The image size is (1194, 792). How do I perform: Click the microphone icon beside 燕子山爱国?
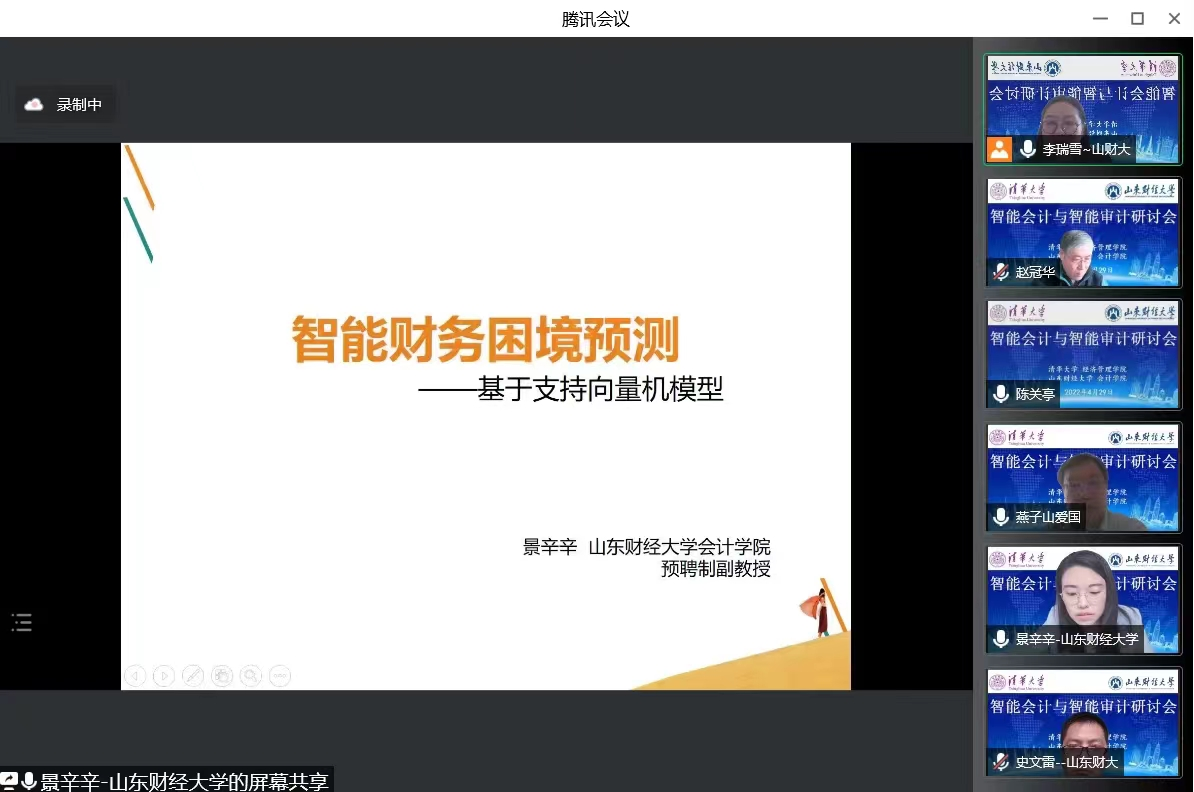1000,517
